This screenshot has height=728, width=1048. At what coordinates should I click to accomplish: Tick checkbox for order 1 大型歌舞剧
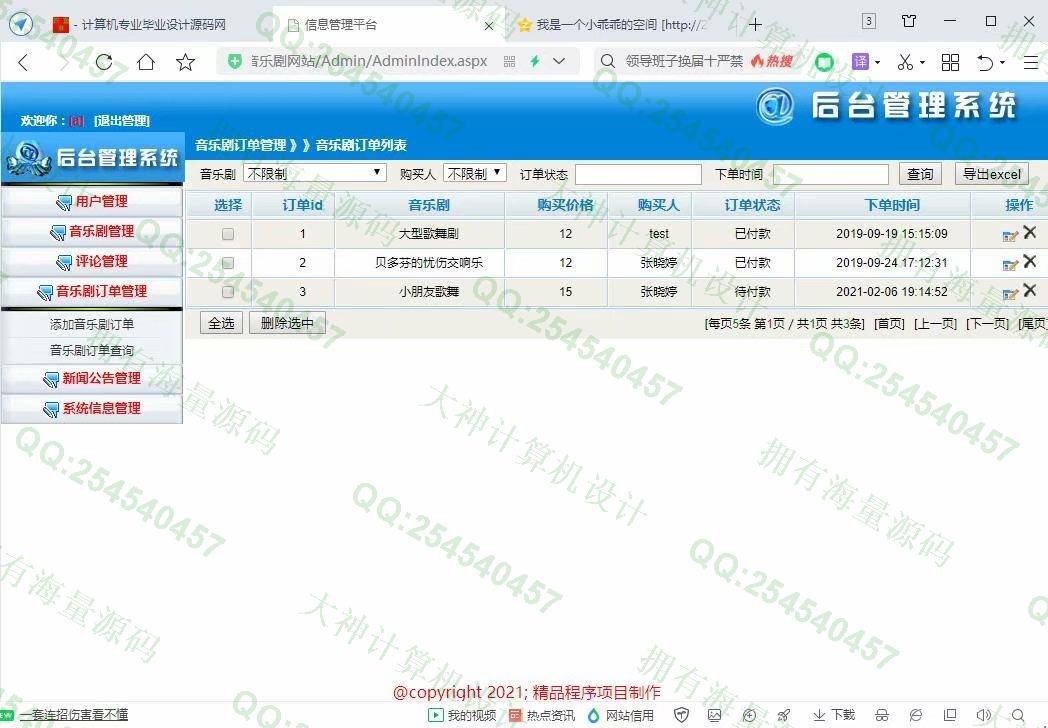click(228, 234)
